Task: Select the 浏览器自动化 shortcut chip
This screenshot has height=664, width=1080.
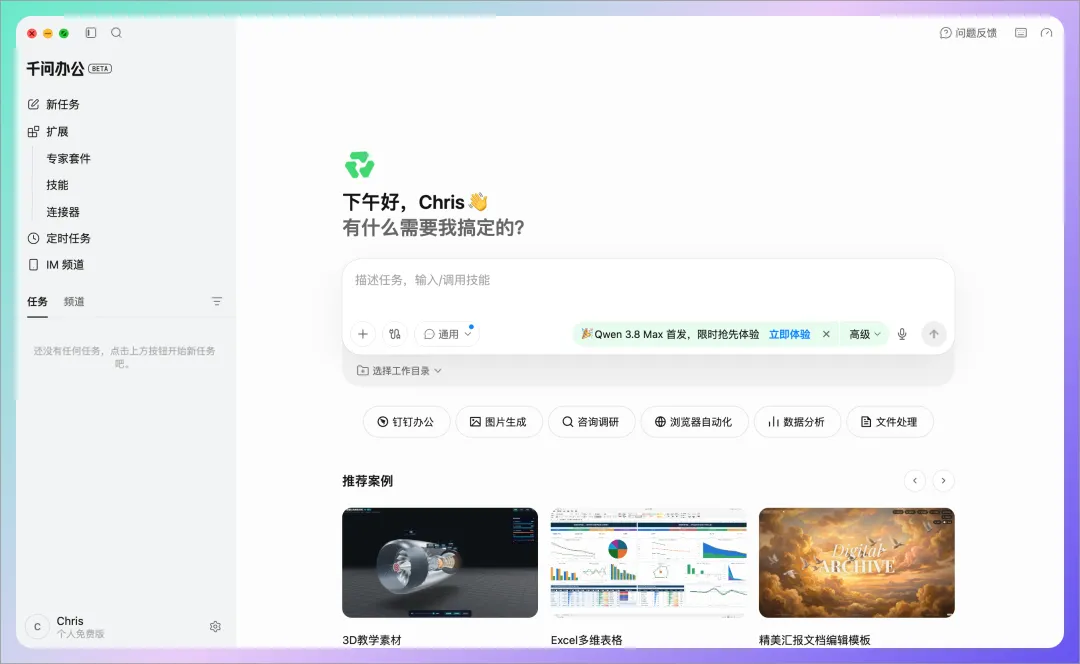Action: [x=694, y=422]
